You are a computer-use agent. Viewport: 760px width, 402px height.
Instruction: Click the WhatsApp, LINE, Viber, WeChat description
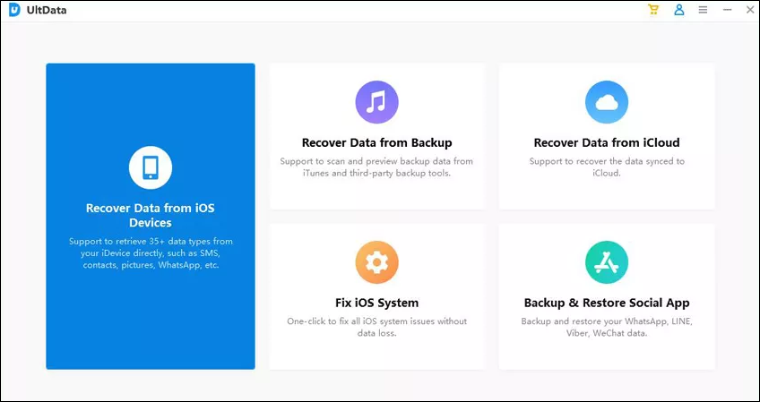(x=607, y=327)
